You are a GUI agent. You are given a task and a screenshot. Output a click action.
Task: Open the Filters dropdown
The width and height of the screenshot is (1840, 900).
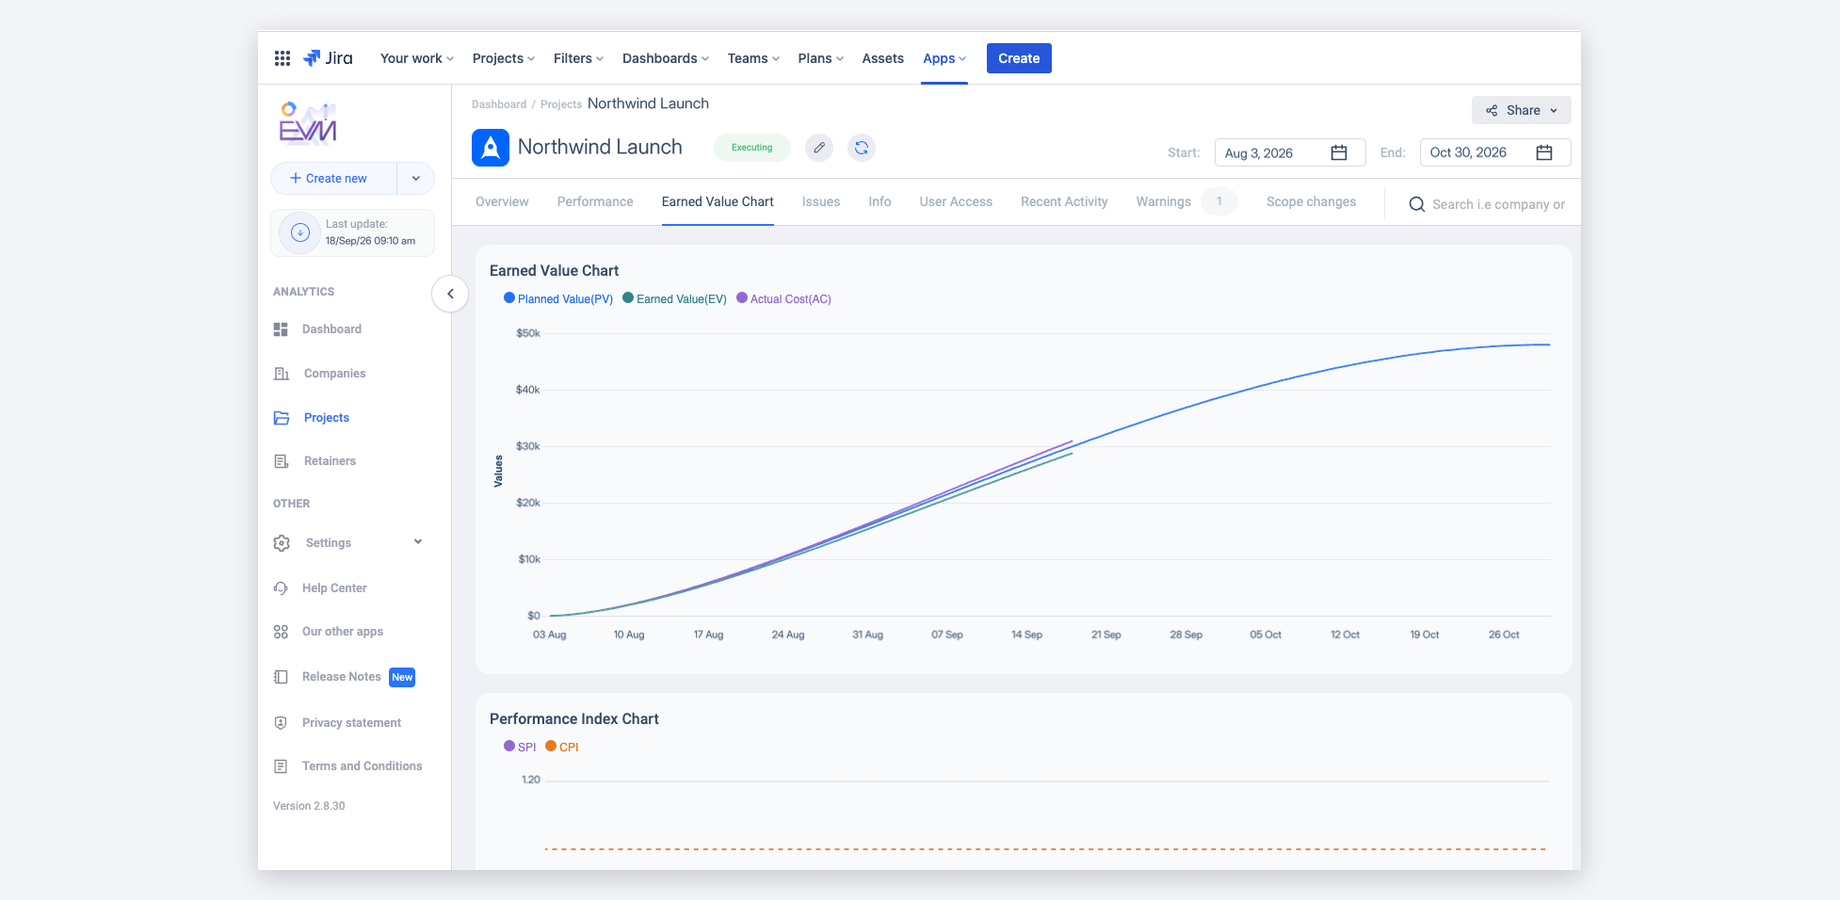578,58
